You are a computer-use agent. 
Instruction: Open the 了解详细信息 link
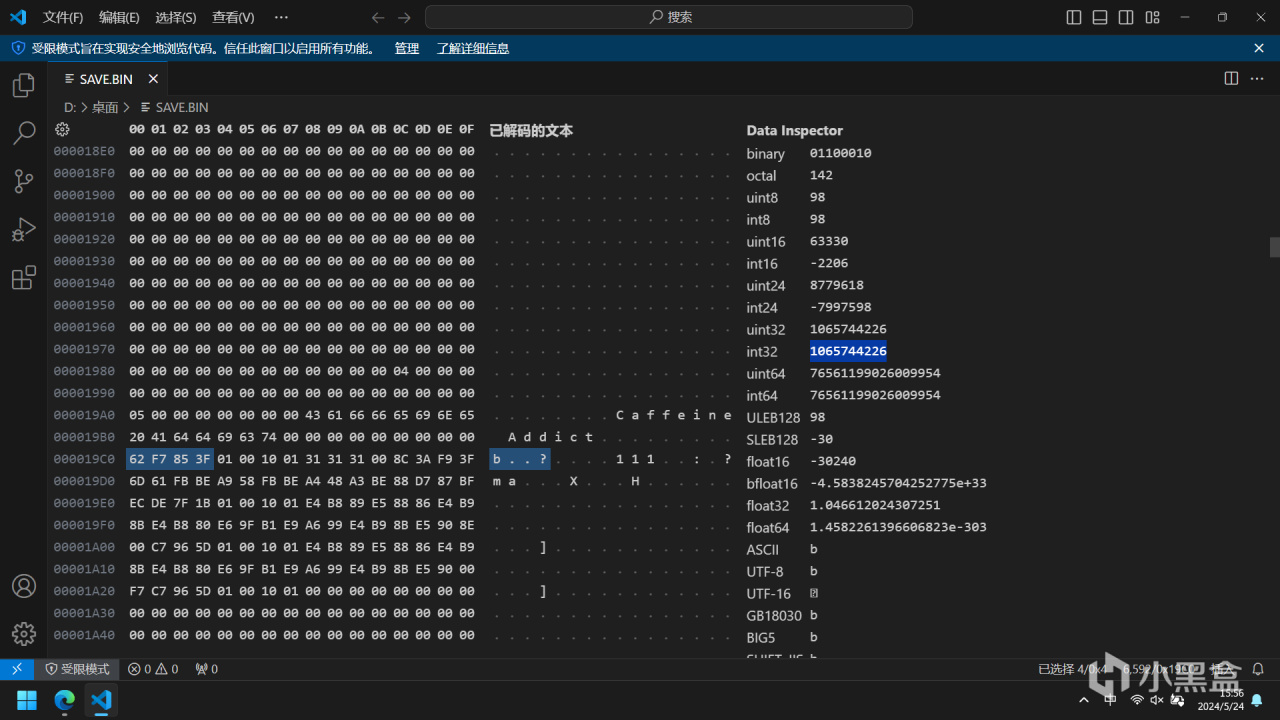tap(473, 48)
